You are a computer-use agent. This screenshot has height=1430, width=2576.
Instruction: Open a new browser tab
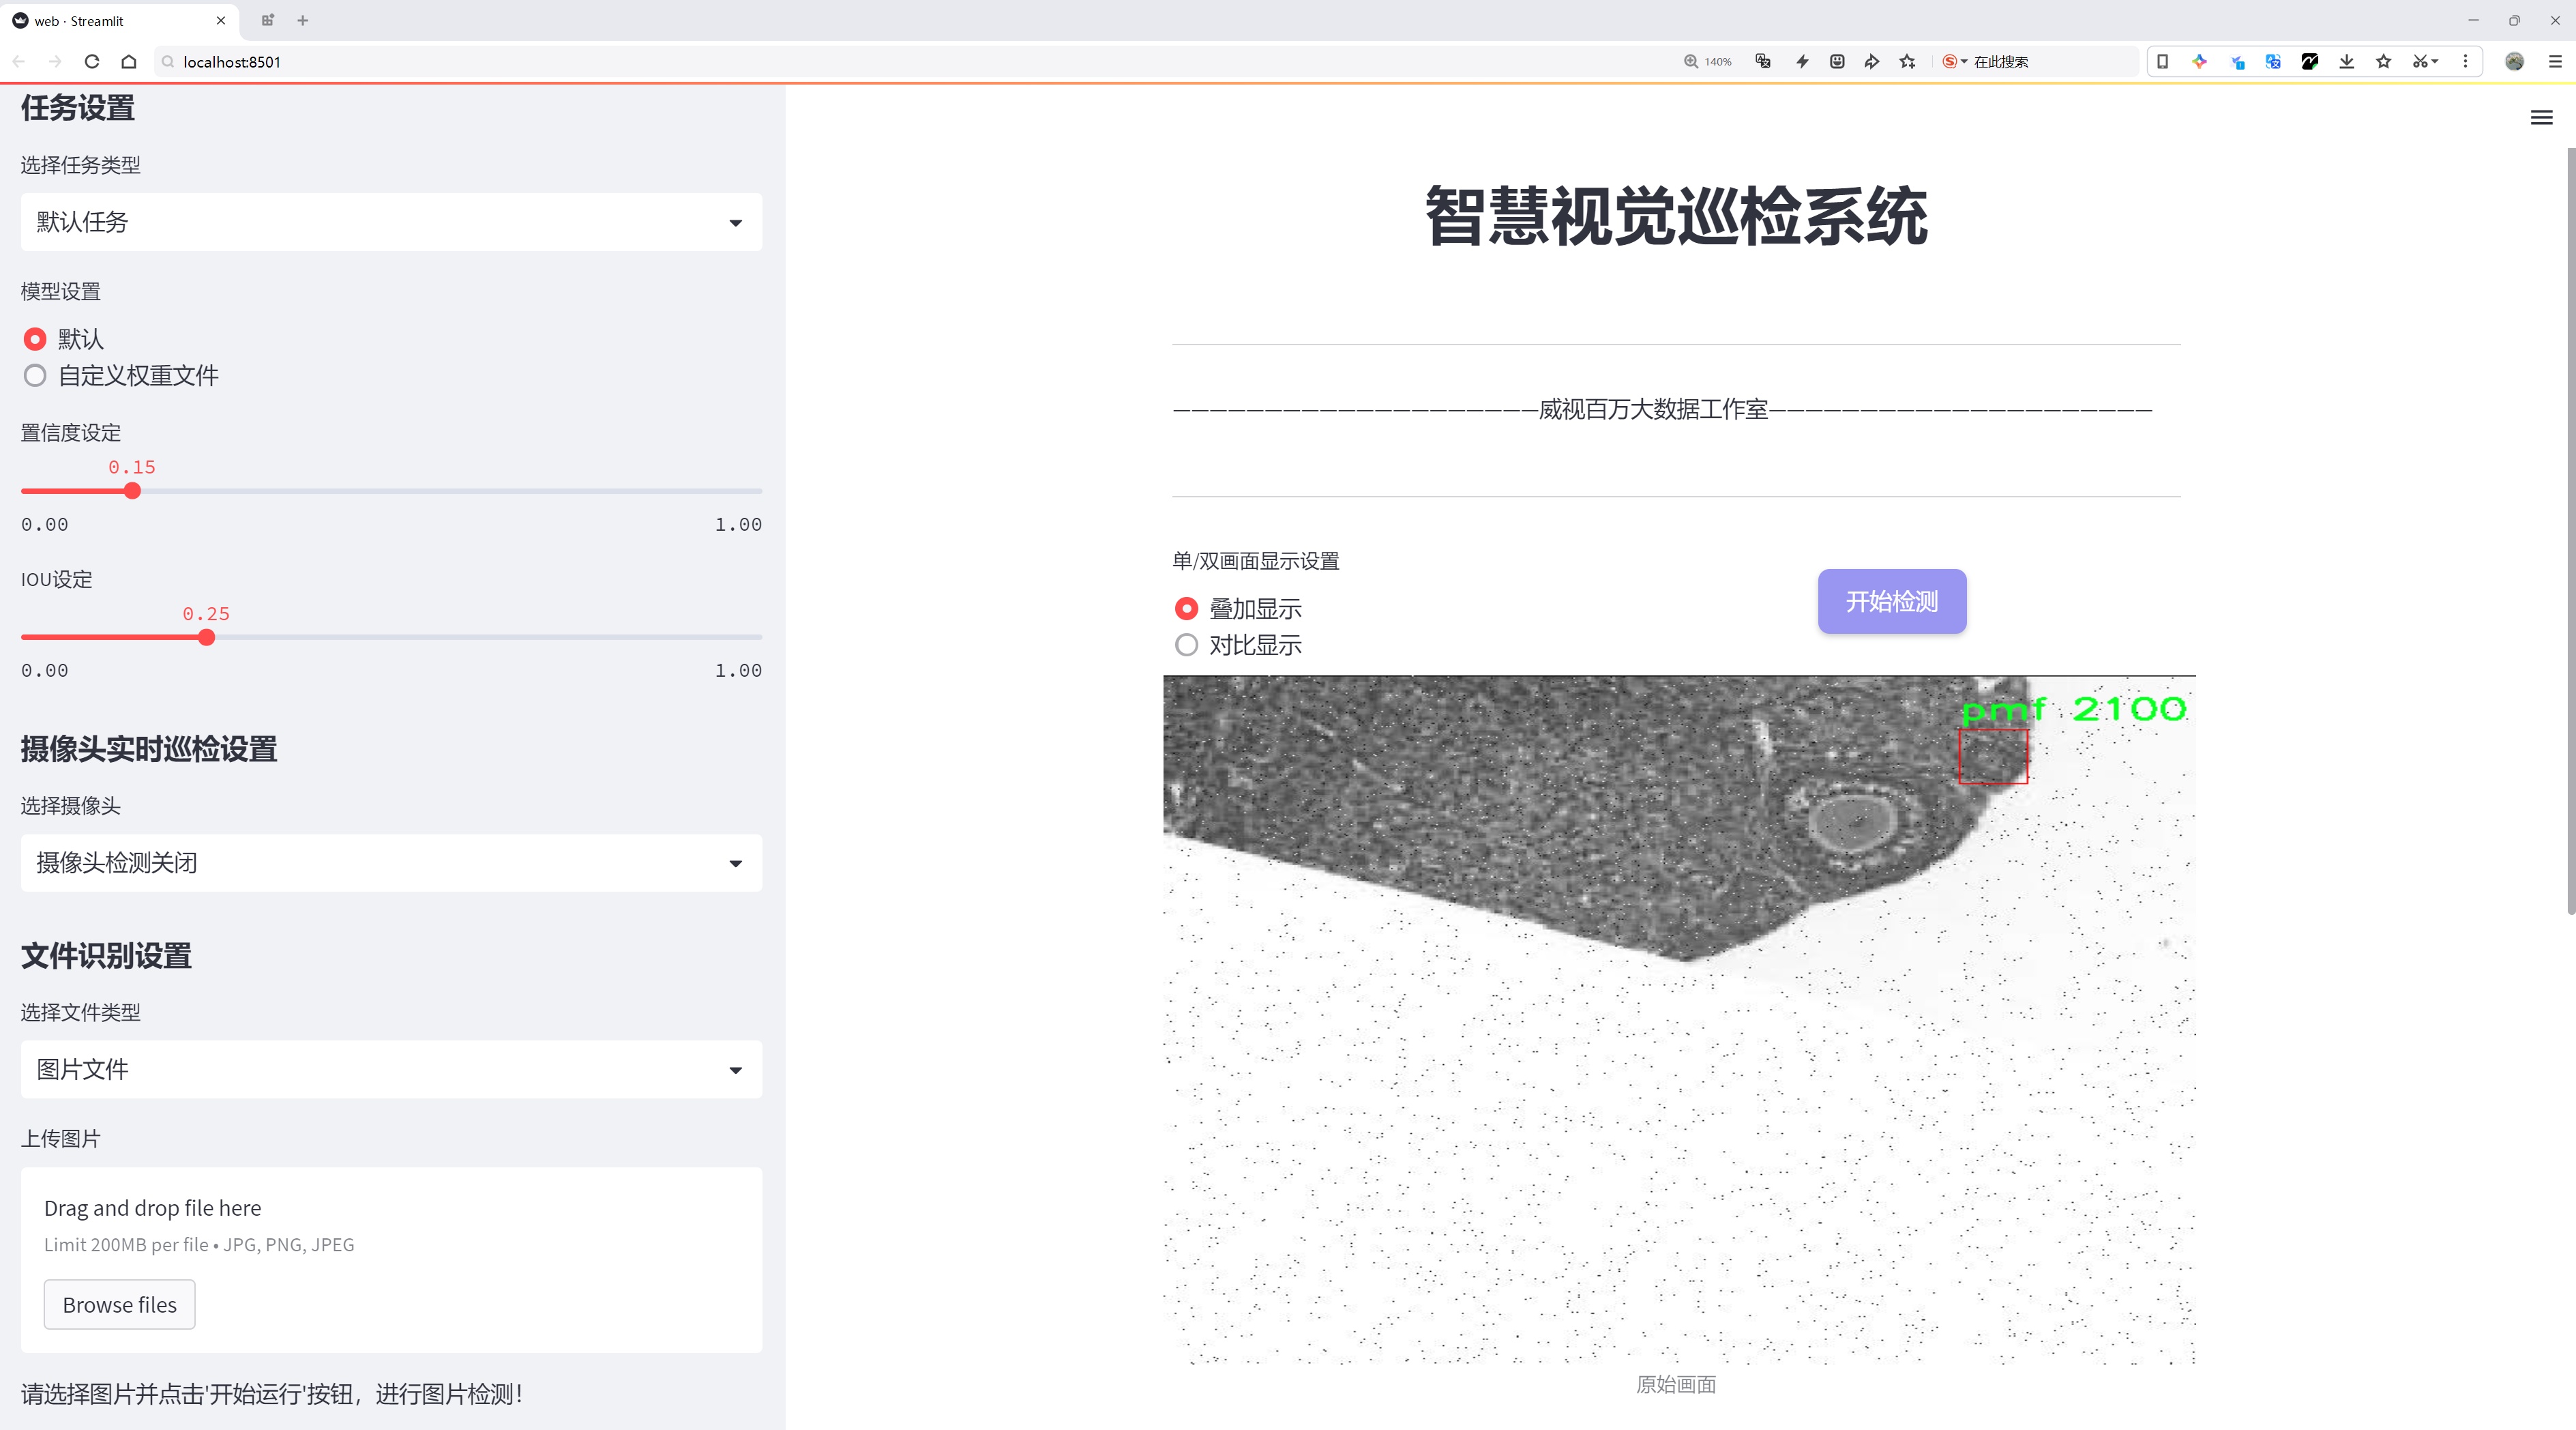coord(303,20)
